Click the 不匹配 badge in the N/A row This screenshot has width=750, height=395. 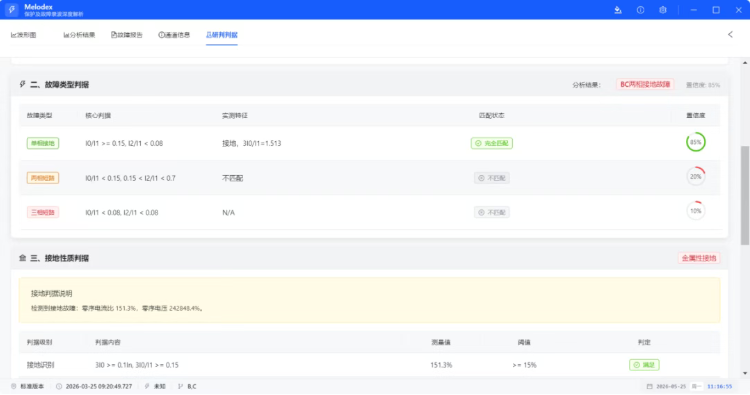pos(492,212)
